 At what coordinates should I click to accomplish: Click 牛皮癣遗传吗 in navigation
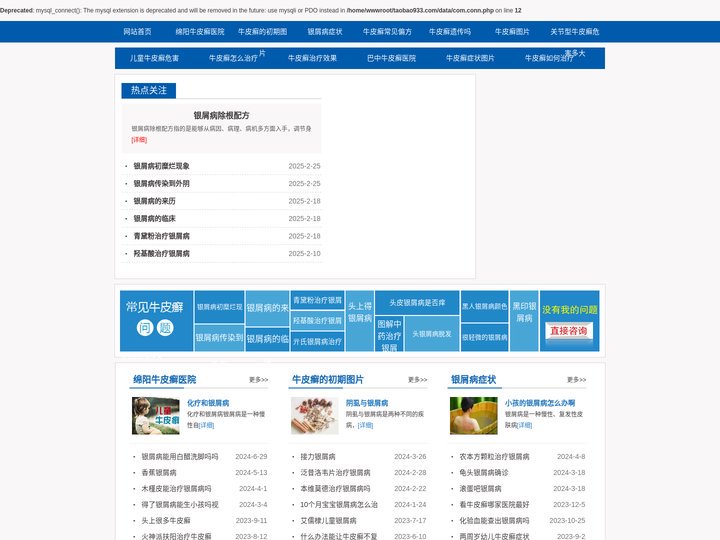(x=450, y=32)
